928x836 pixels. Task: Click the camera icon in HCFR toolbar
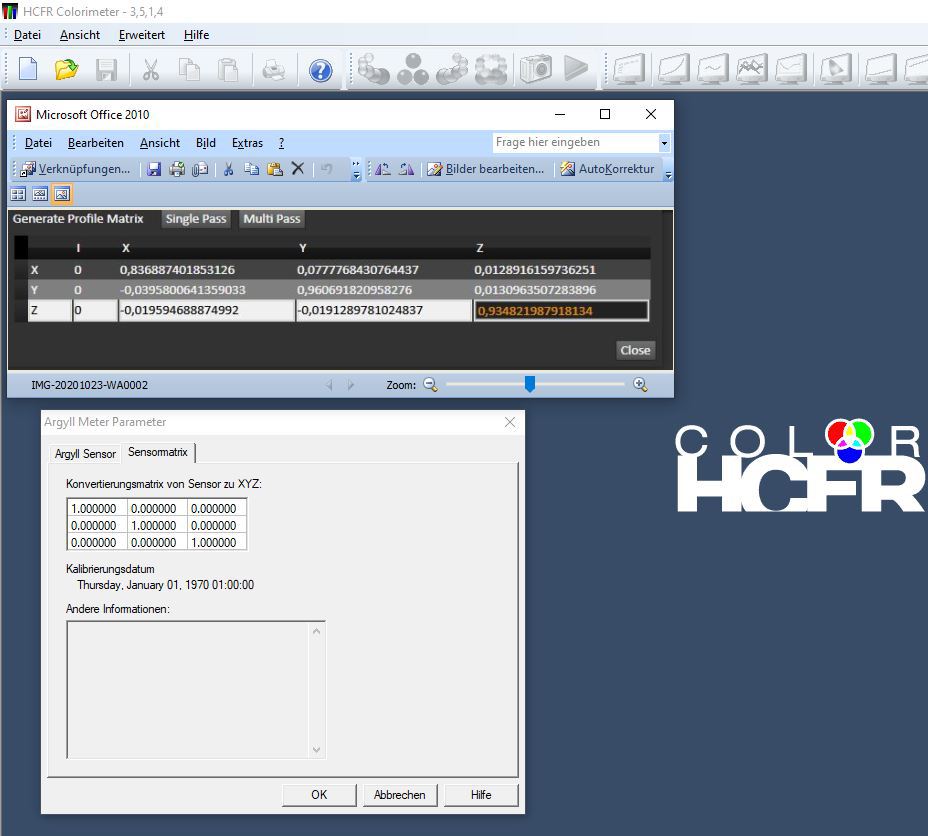click(537, 70)
